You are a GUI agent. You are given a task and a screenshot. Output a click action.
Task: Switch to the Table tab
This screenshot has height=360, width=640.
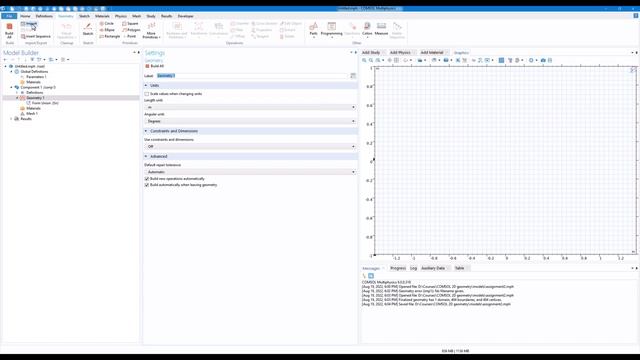[460, 268]
